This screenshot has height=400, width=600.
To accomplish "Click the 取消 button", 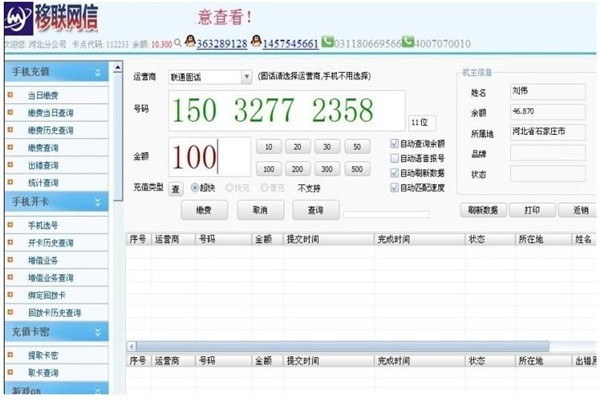I will coord(260,210).
